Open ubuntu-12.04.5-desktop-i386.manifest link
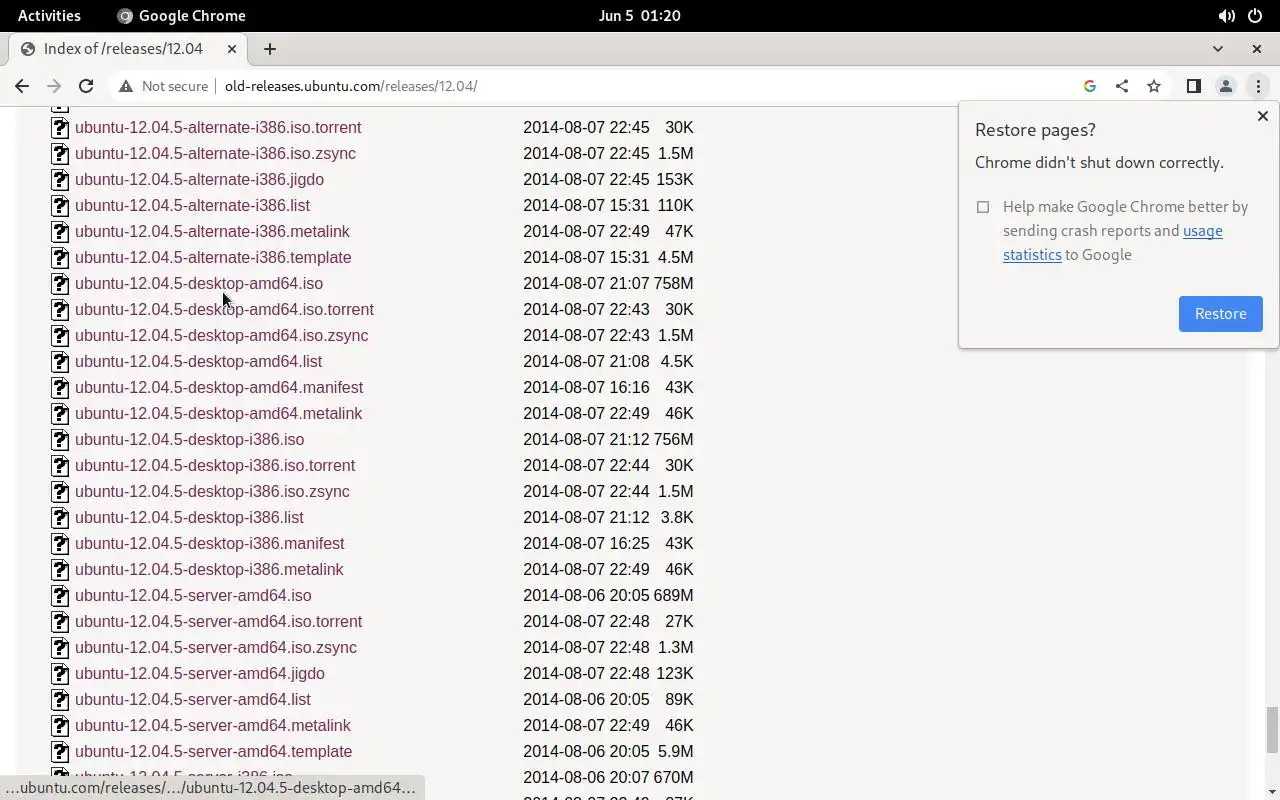 coord(209,543)
